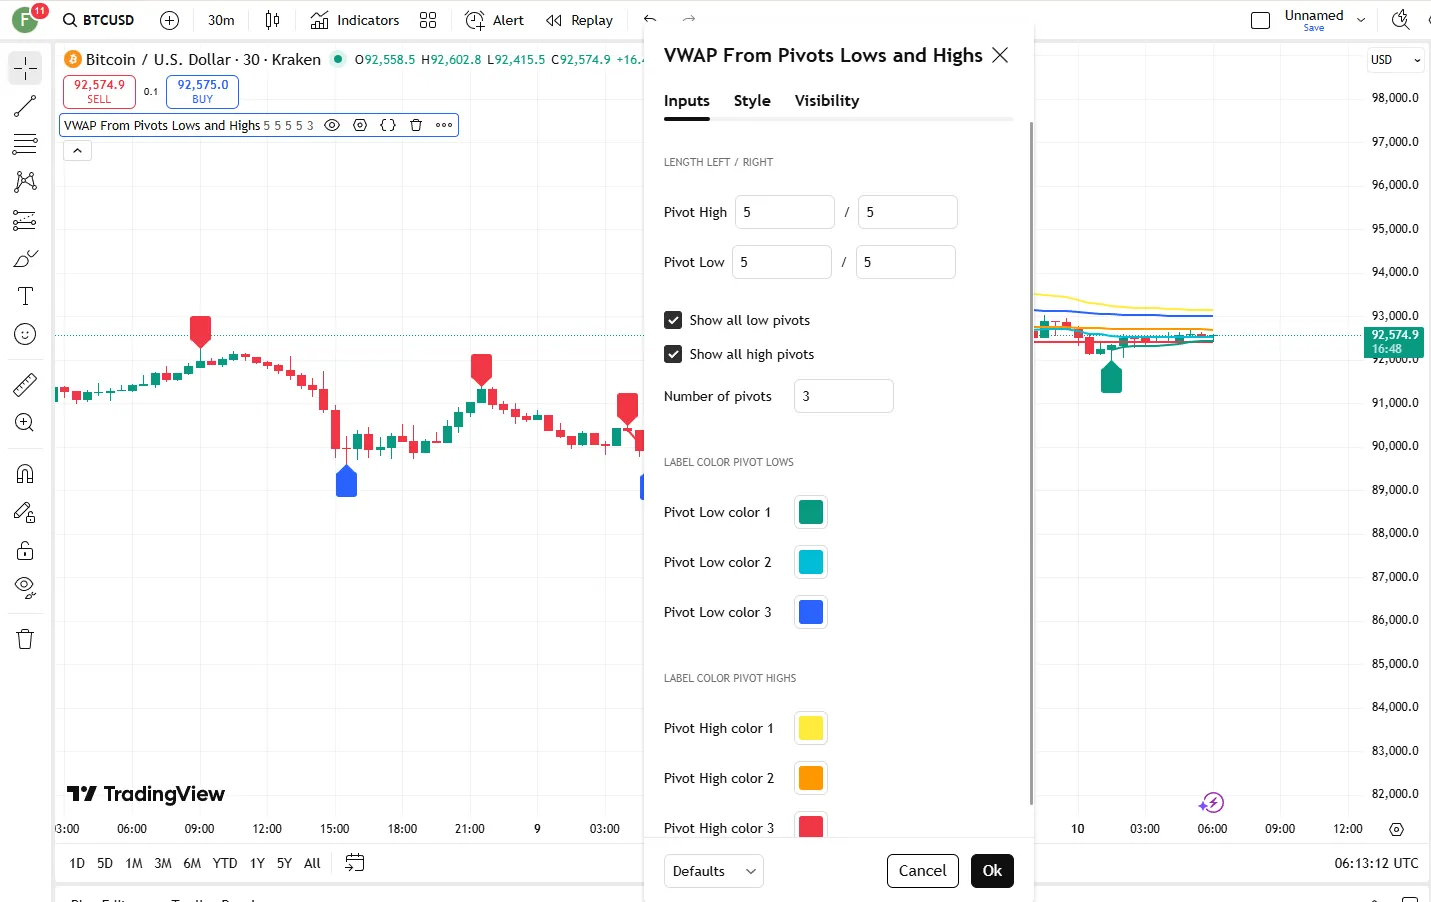Change Pivot Low color 3 swatch
The height and width of the screenshot is (902, 1431).
click(811, 612)
